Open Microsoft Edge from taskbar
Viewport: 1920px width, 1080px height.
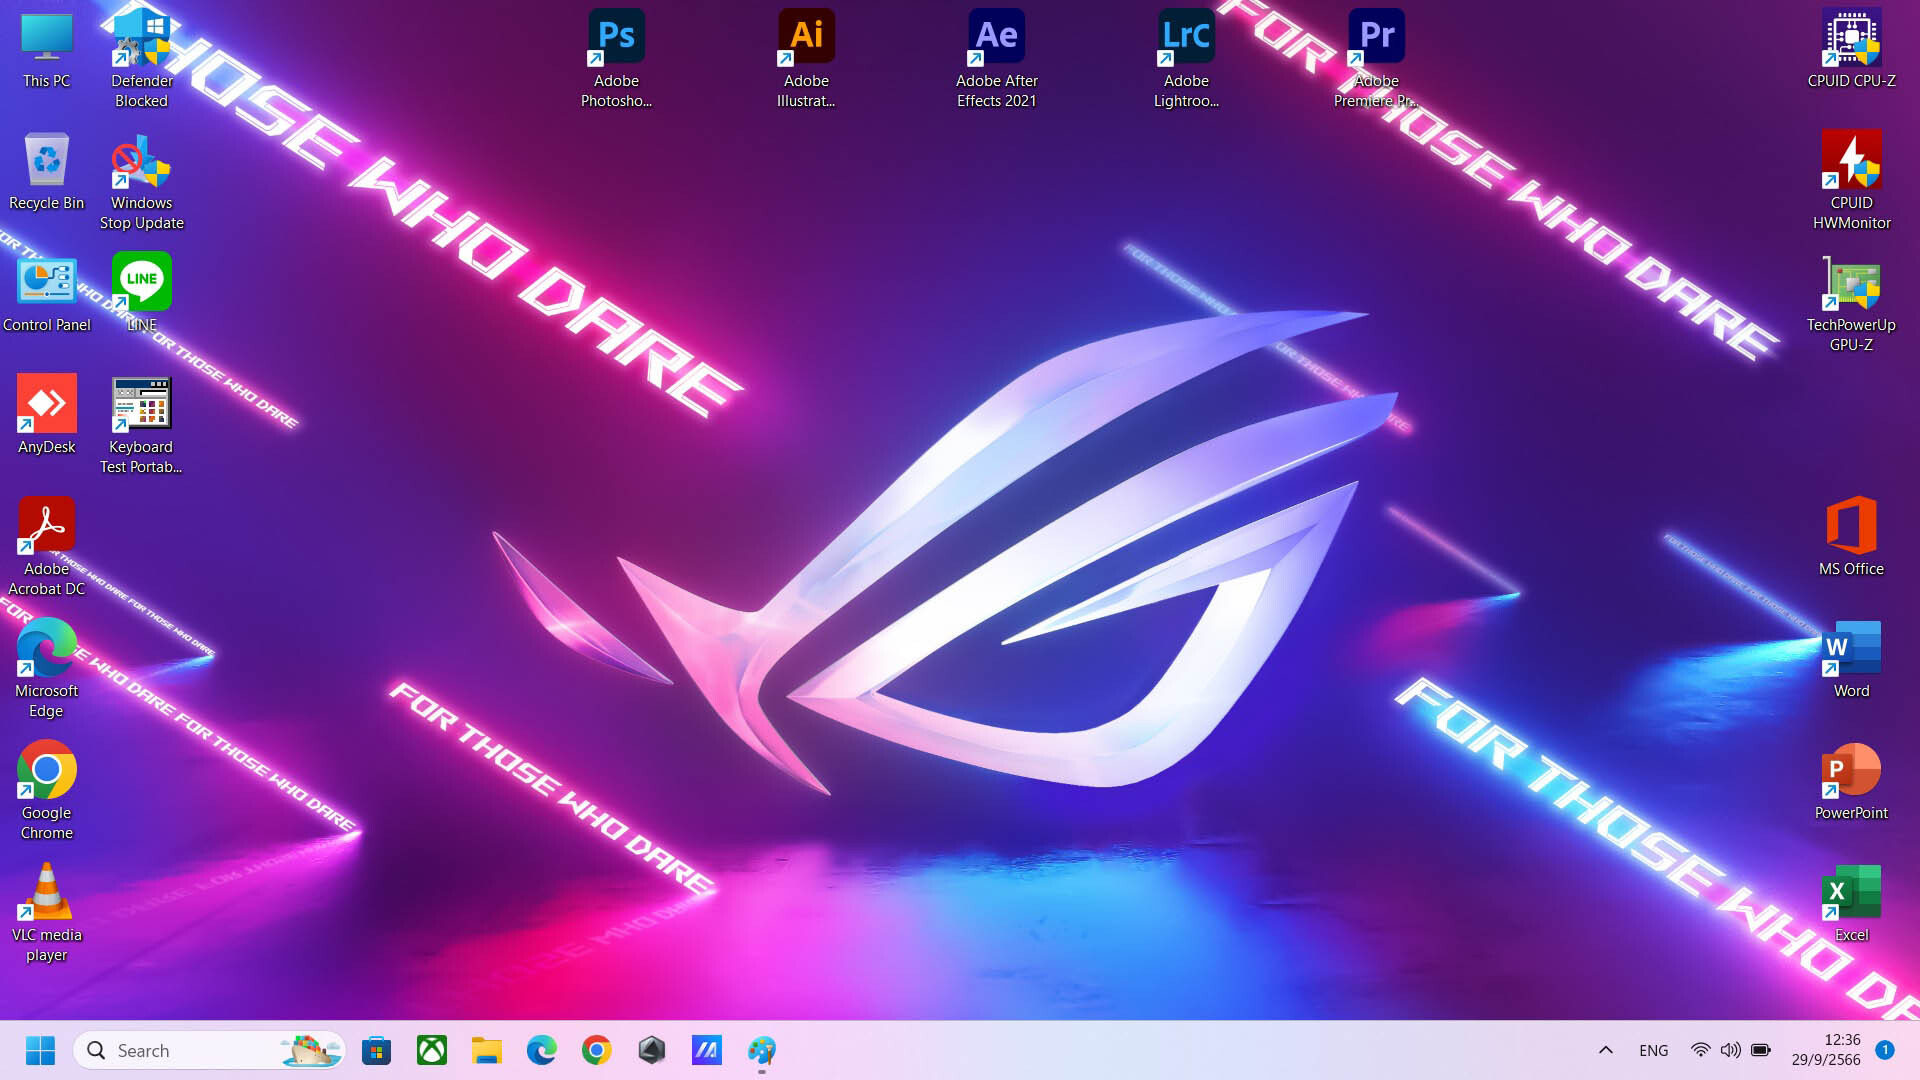(x=541, y=1050)
